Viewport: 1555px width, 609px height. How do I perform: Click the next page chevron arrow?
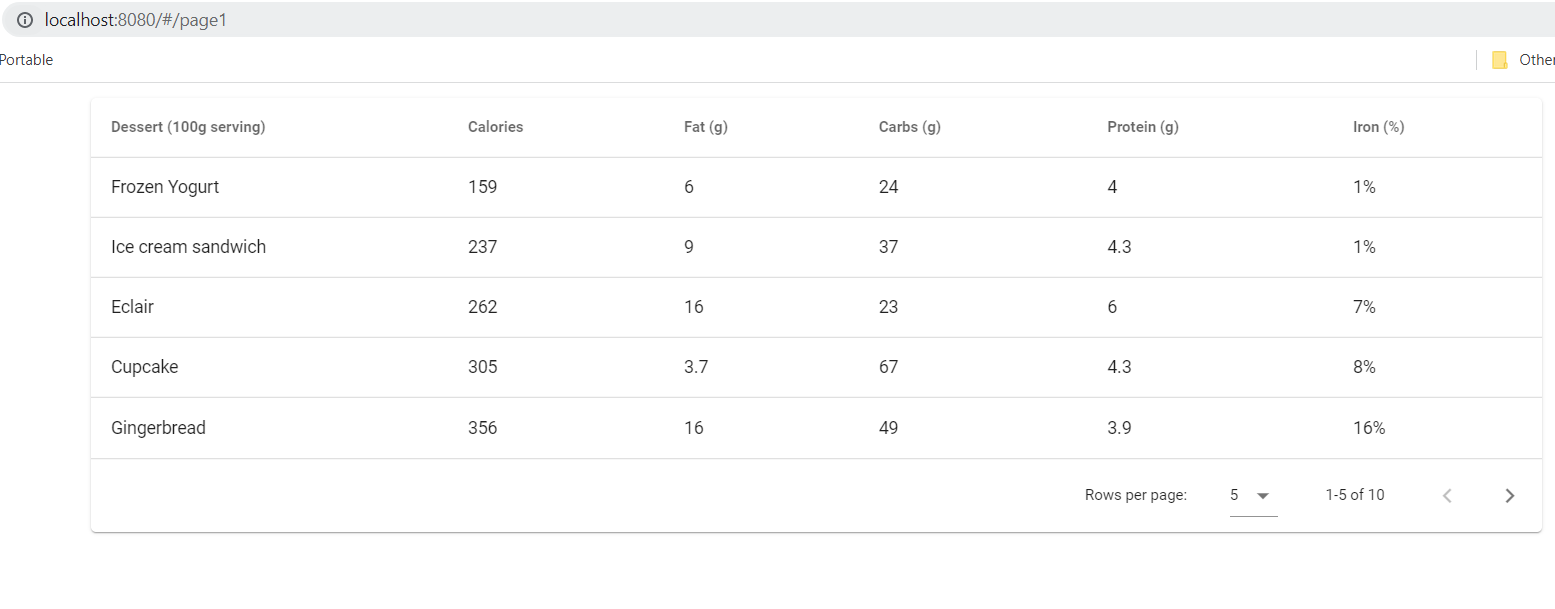click(x=1510, y=495)
